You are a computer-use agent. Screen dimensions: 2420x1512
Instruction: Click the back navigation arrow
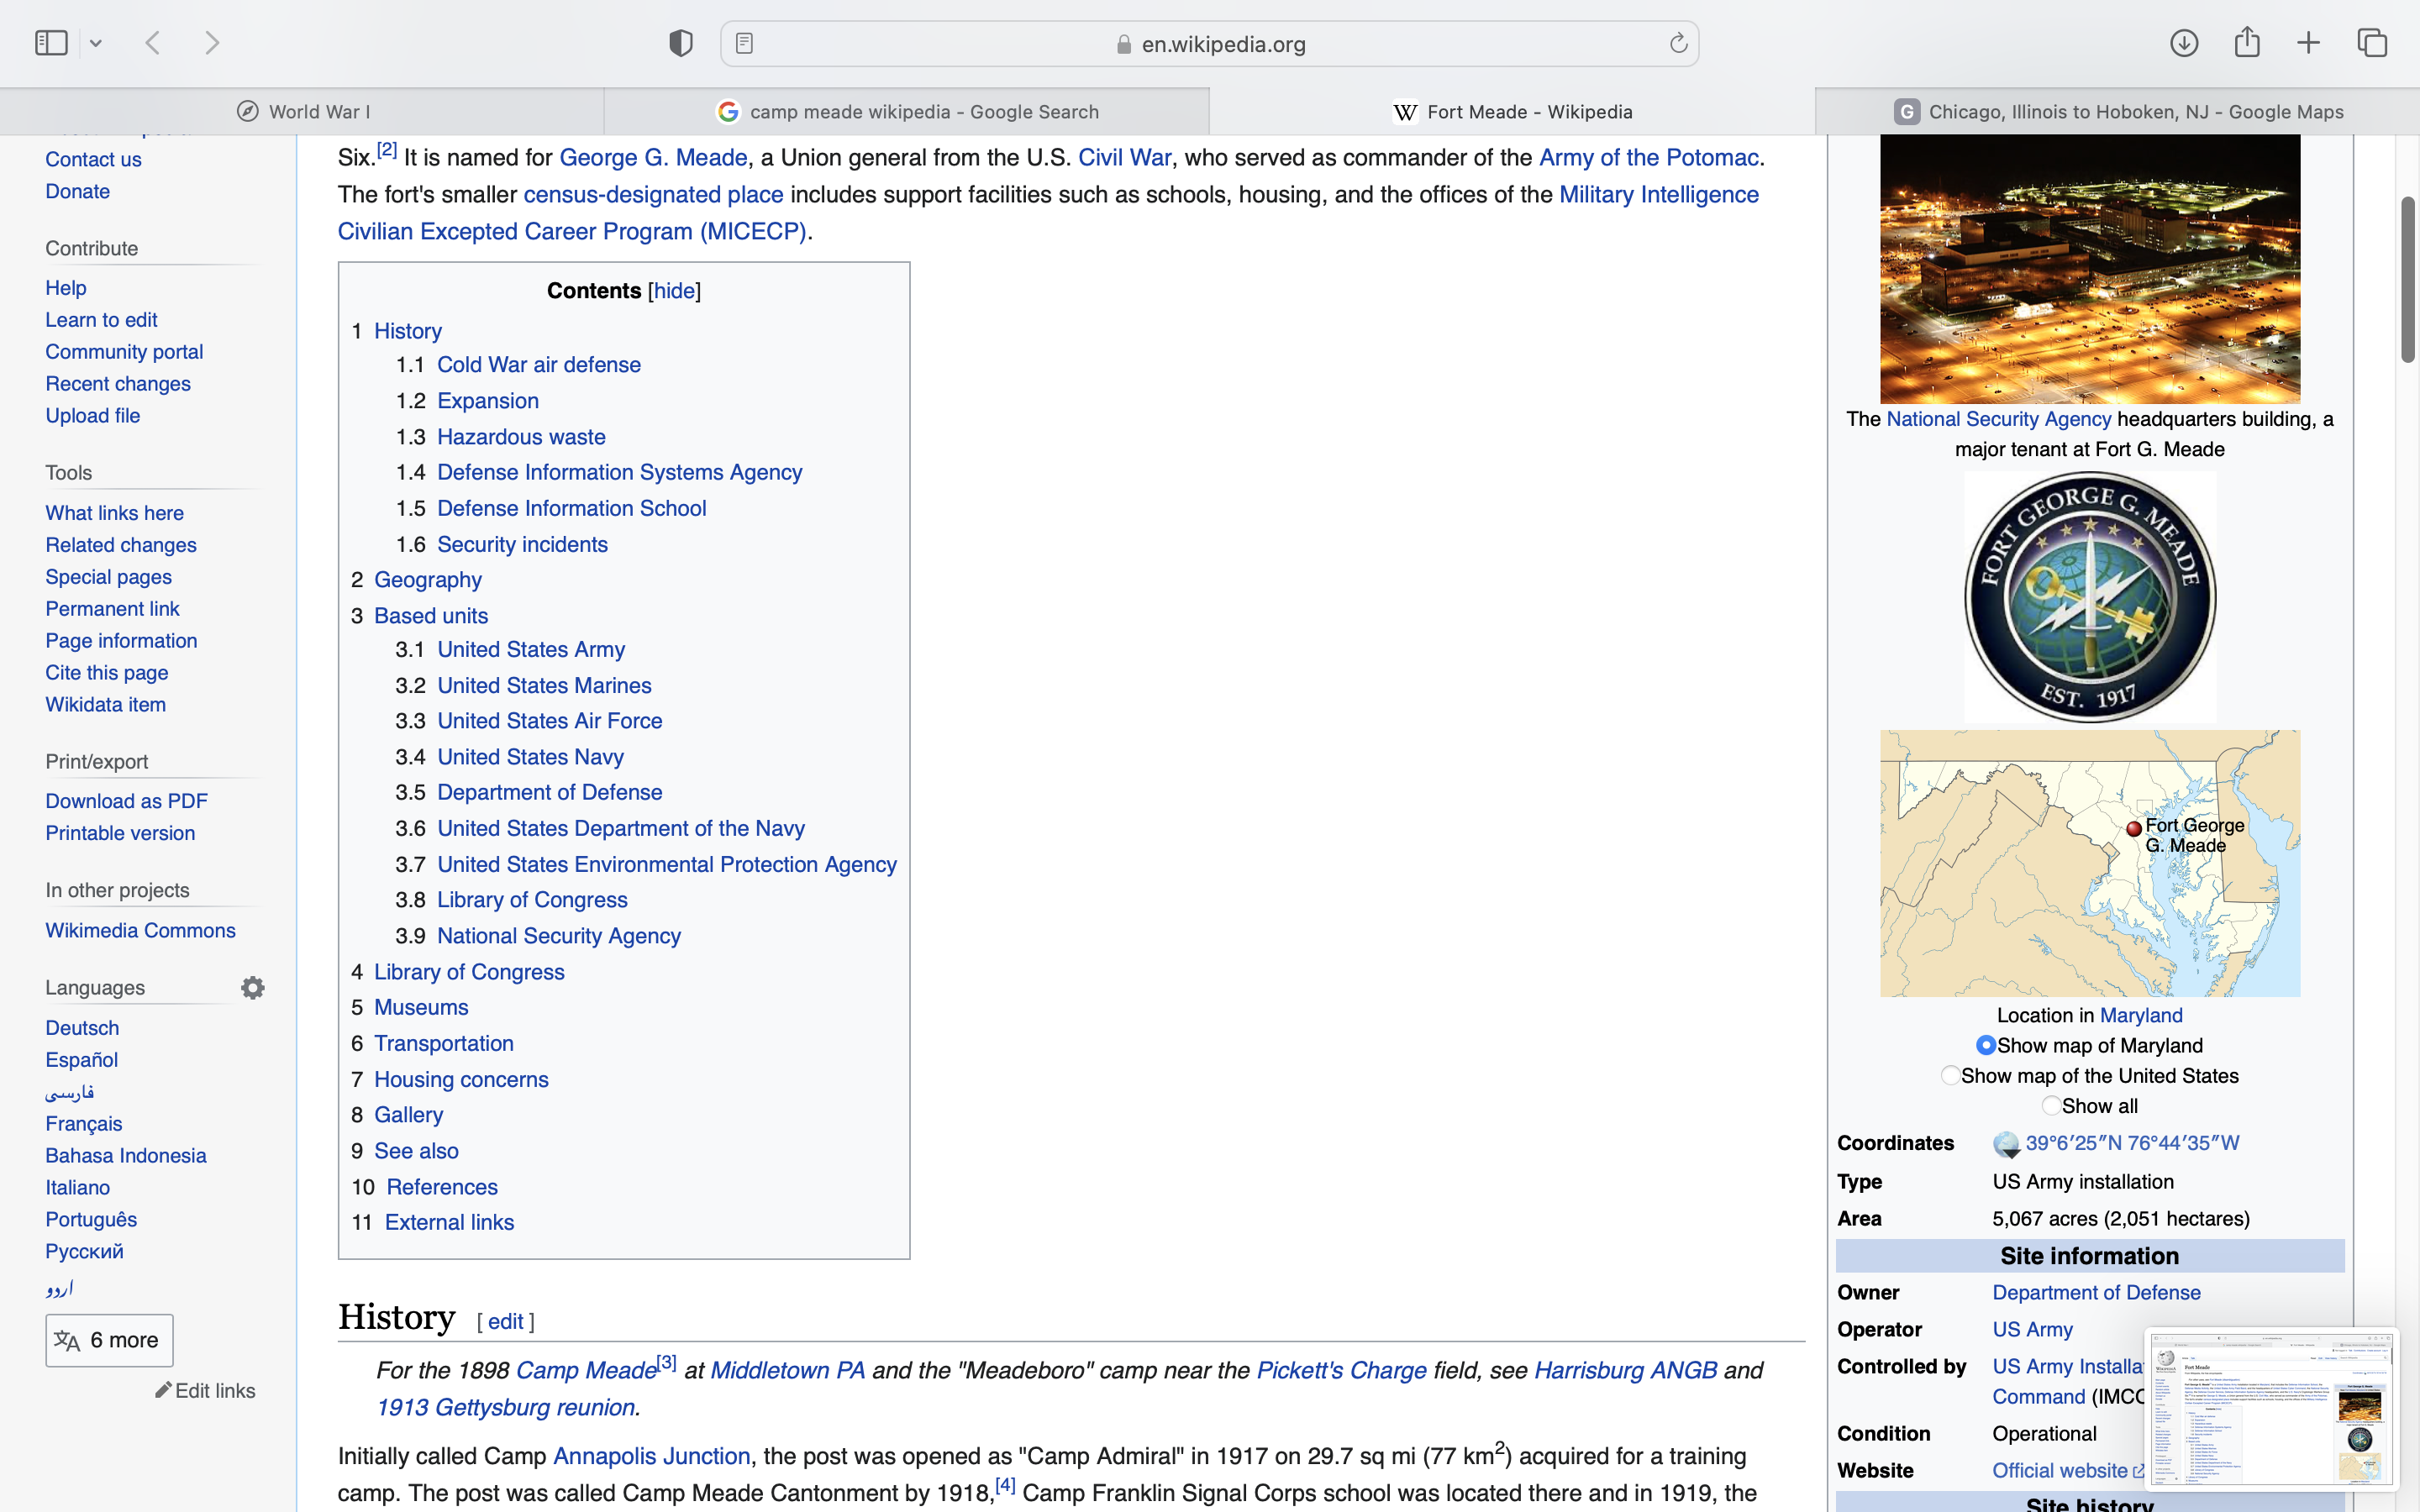153,43
